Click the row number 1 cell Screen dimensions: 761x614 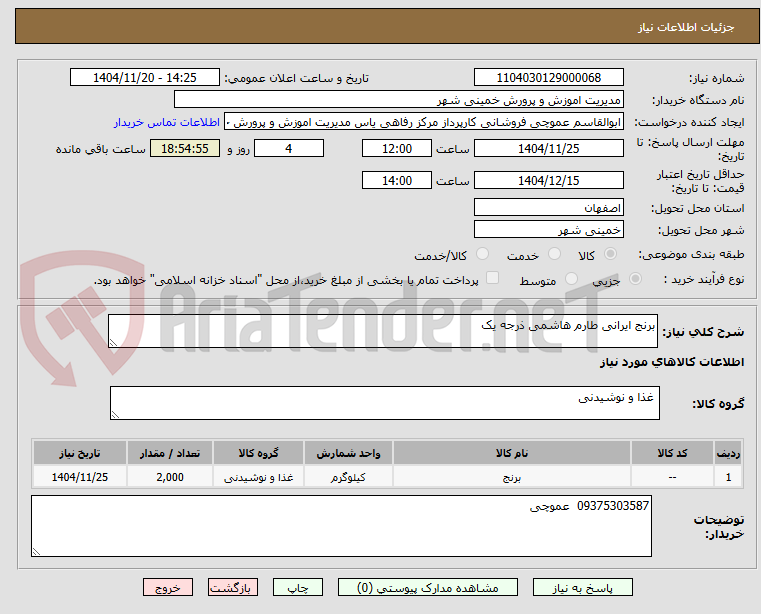tap(728, 477)
